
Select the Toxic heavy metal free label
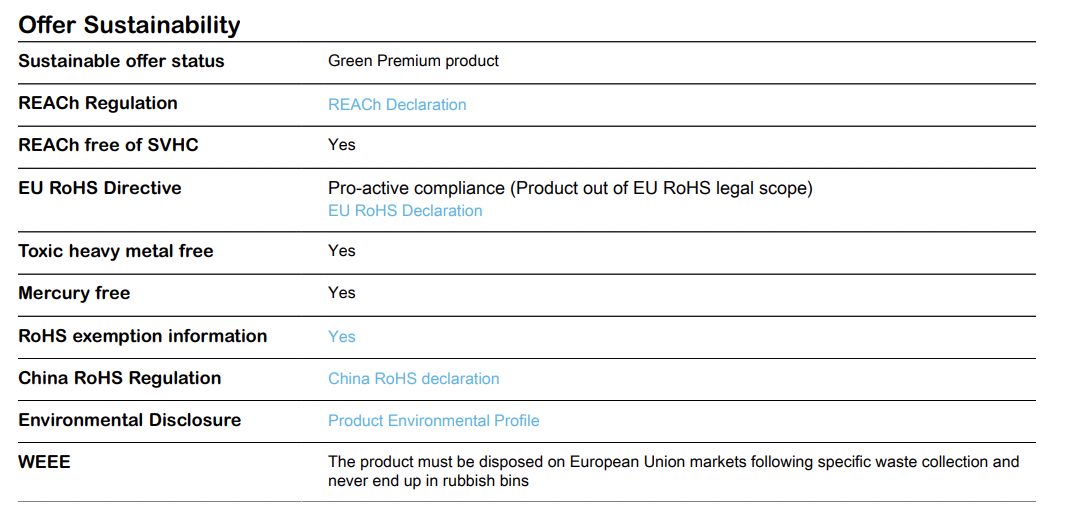[116, 251]
